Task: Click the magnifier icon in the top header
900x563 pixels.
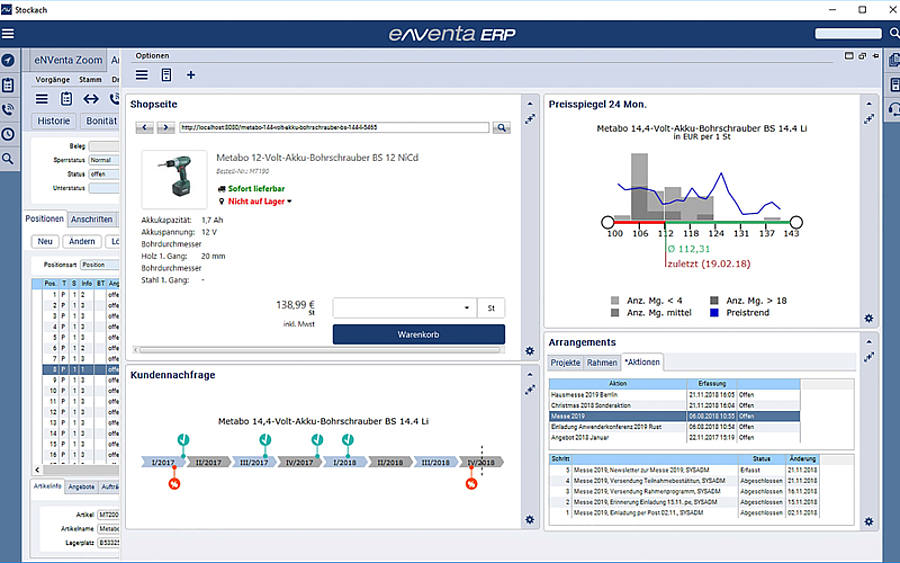Action: click(894, 33)
